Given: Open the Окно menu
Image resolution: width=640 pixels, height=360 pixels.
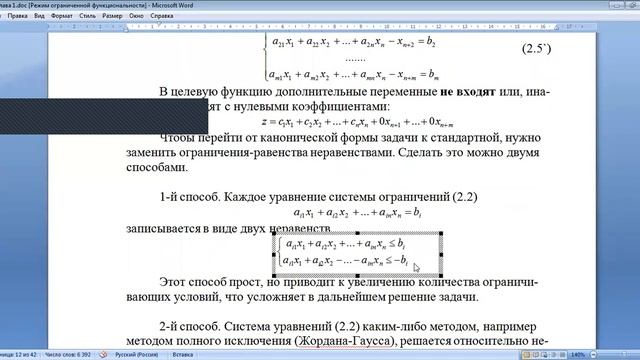Looking at the screenshot, I should coord(136,16).
